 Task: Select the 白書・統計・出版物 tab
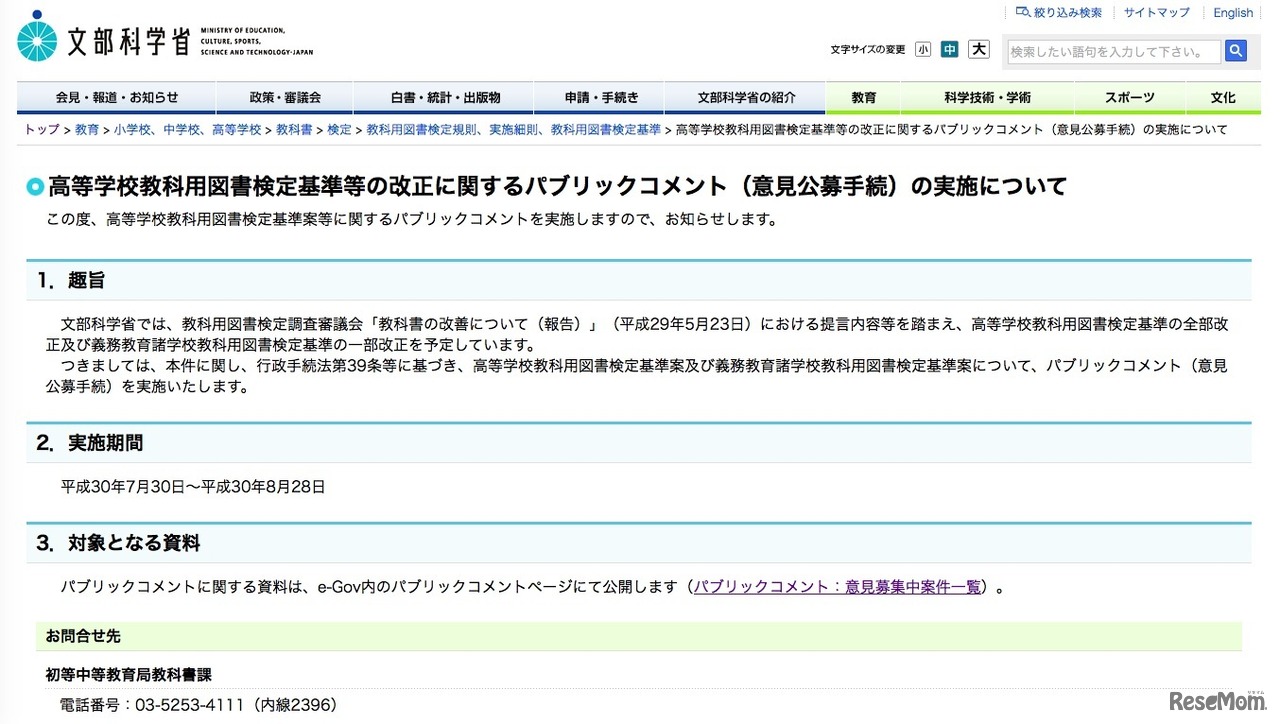443,98
